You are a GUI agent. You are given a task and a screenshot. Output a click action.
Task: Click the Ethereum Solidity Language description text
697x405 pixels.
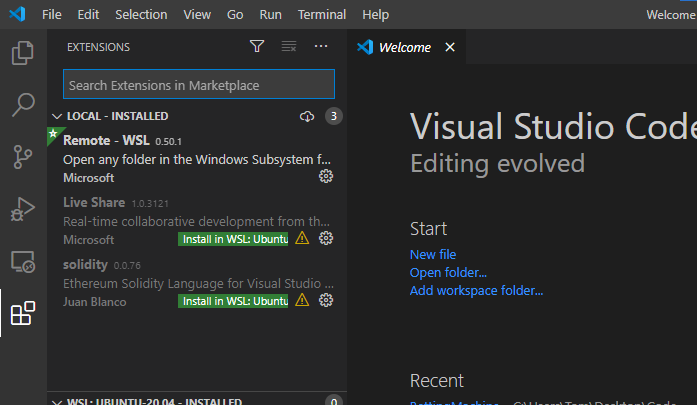tap(198, 283)
